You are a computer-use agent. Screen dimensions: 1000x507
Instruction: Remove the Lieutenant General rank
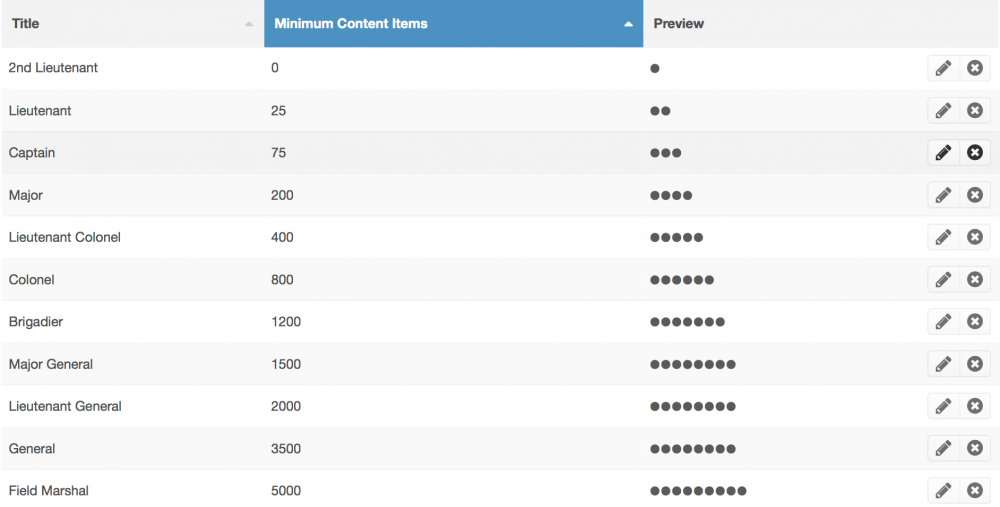pyautogui.click(x=974, y=406)
